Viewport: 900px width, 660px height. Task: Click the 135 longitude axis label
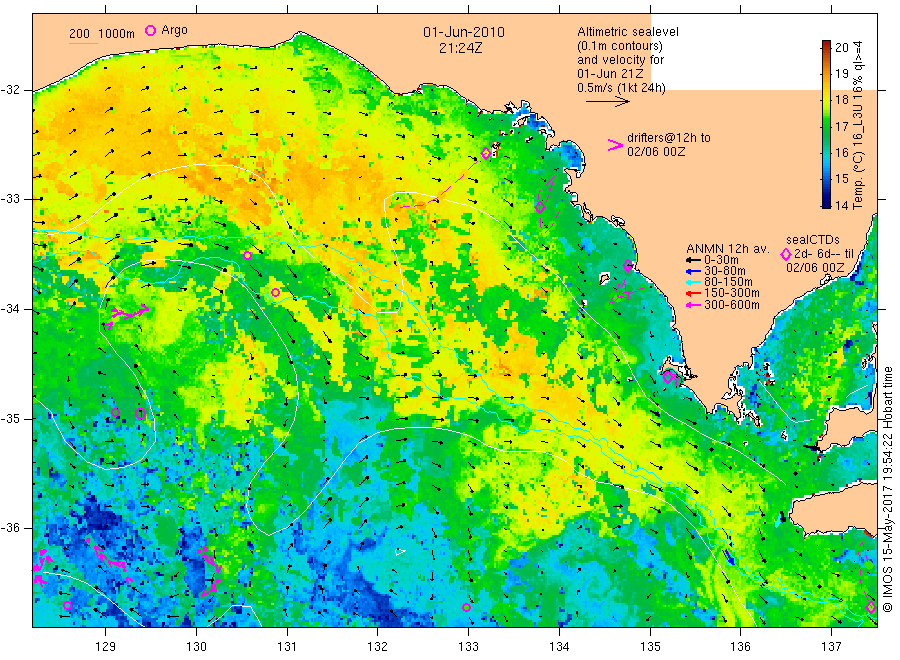coord(650,647)
